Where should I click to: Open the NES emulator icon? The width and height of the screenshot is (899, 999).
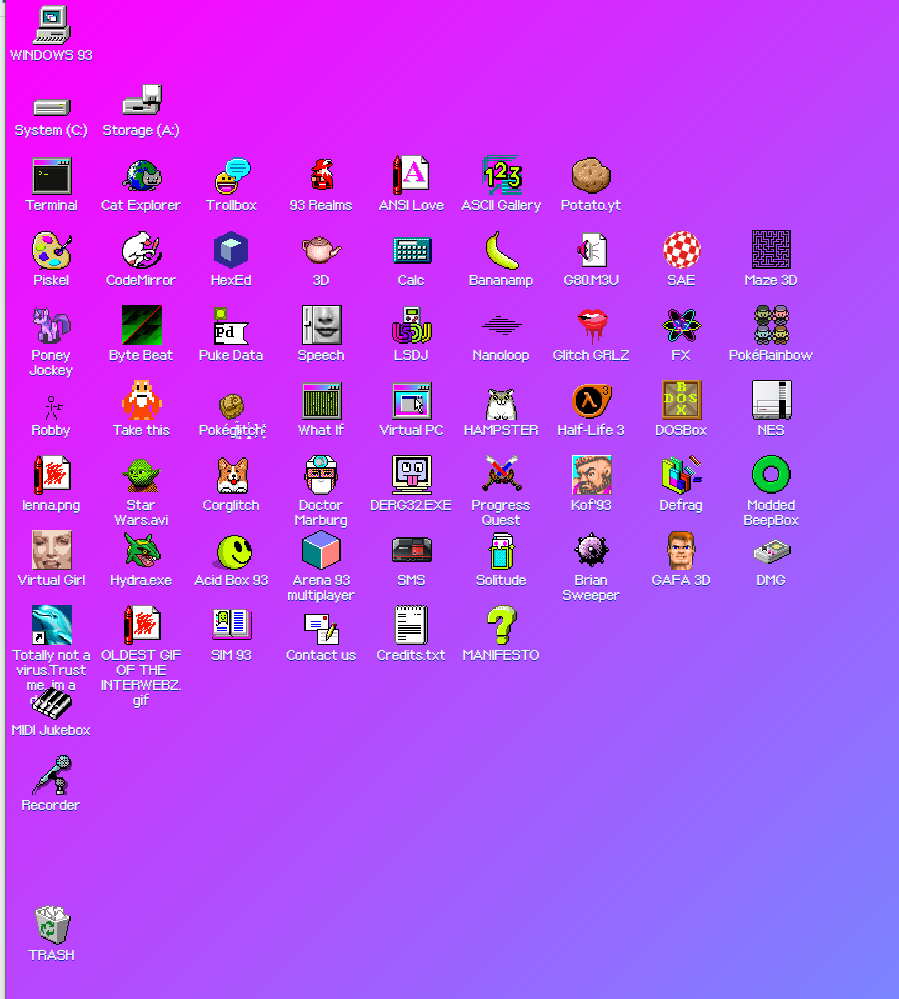pyautogui.click(x=770, y=401)
